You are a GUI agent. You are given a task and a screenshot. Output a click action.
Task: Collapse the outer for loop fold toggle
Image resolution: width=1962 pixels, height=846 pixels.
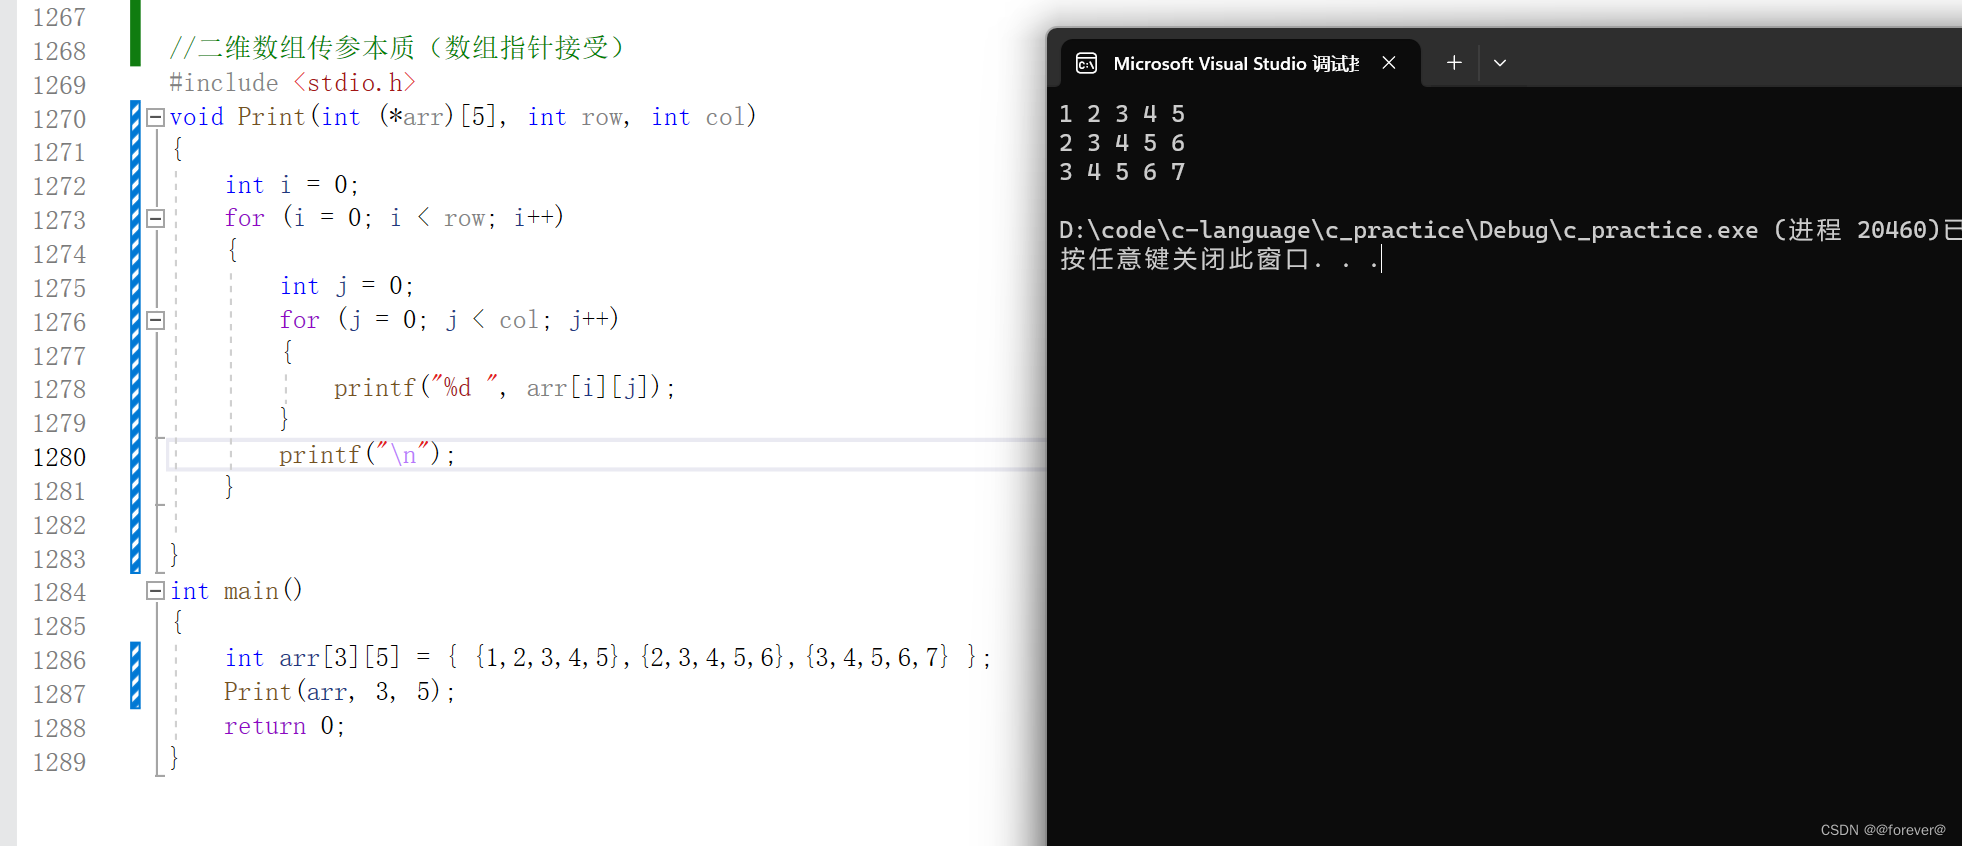point(155,219)
